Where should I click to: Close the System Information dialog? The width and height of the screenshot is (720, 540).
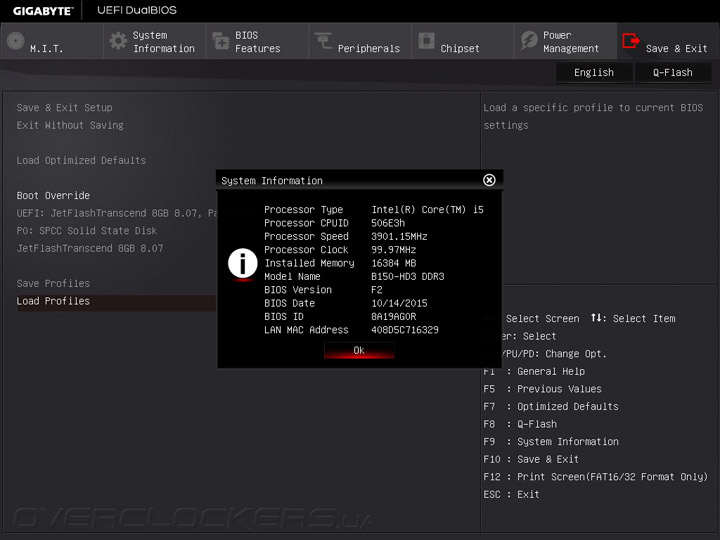tap(489, 180)
